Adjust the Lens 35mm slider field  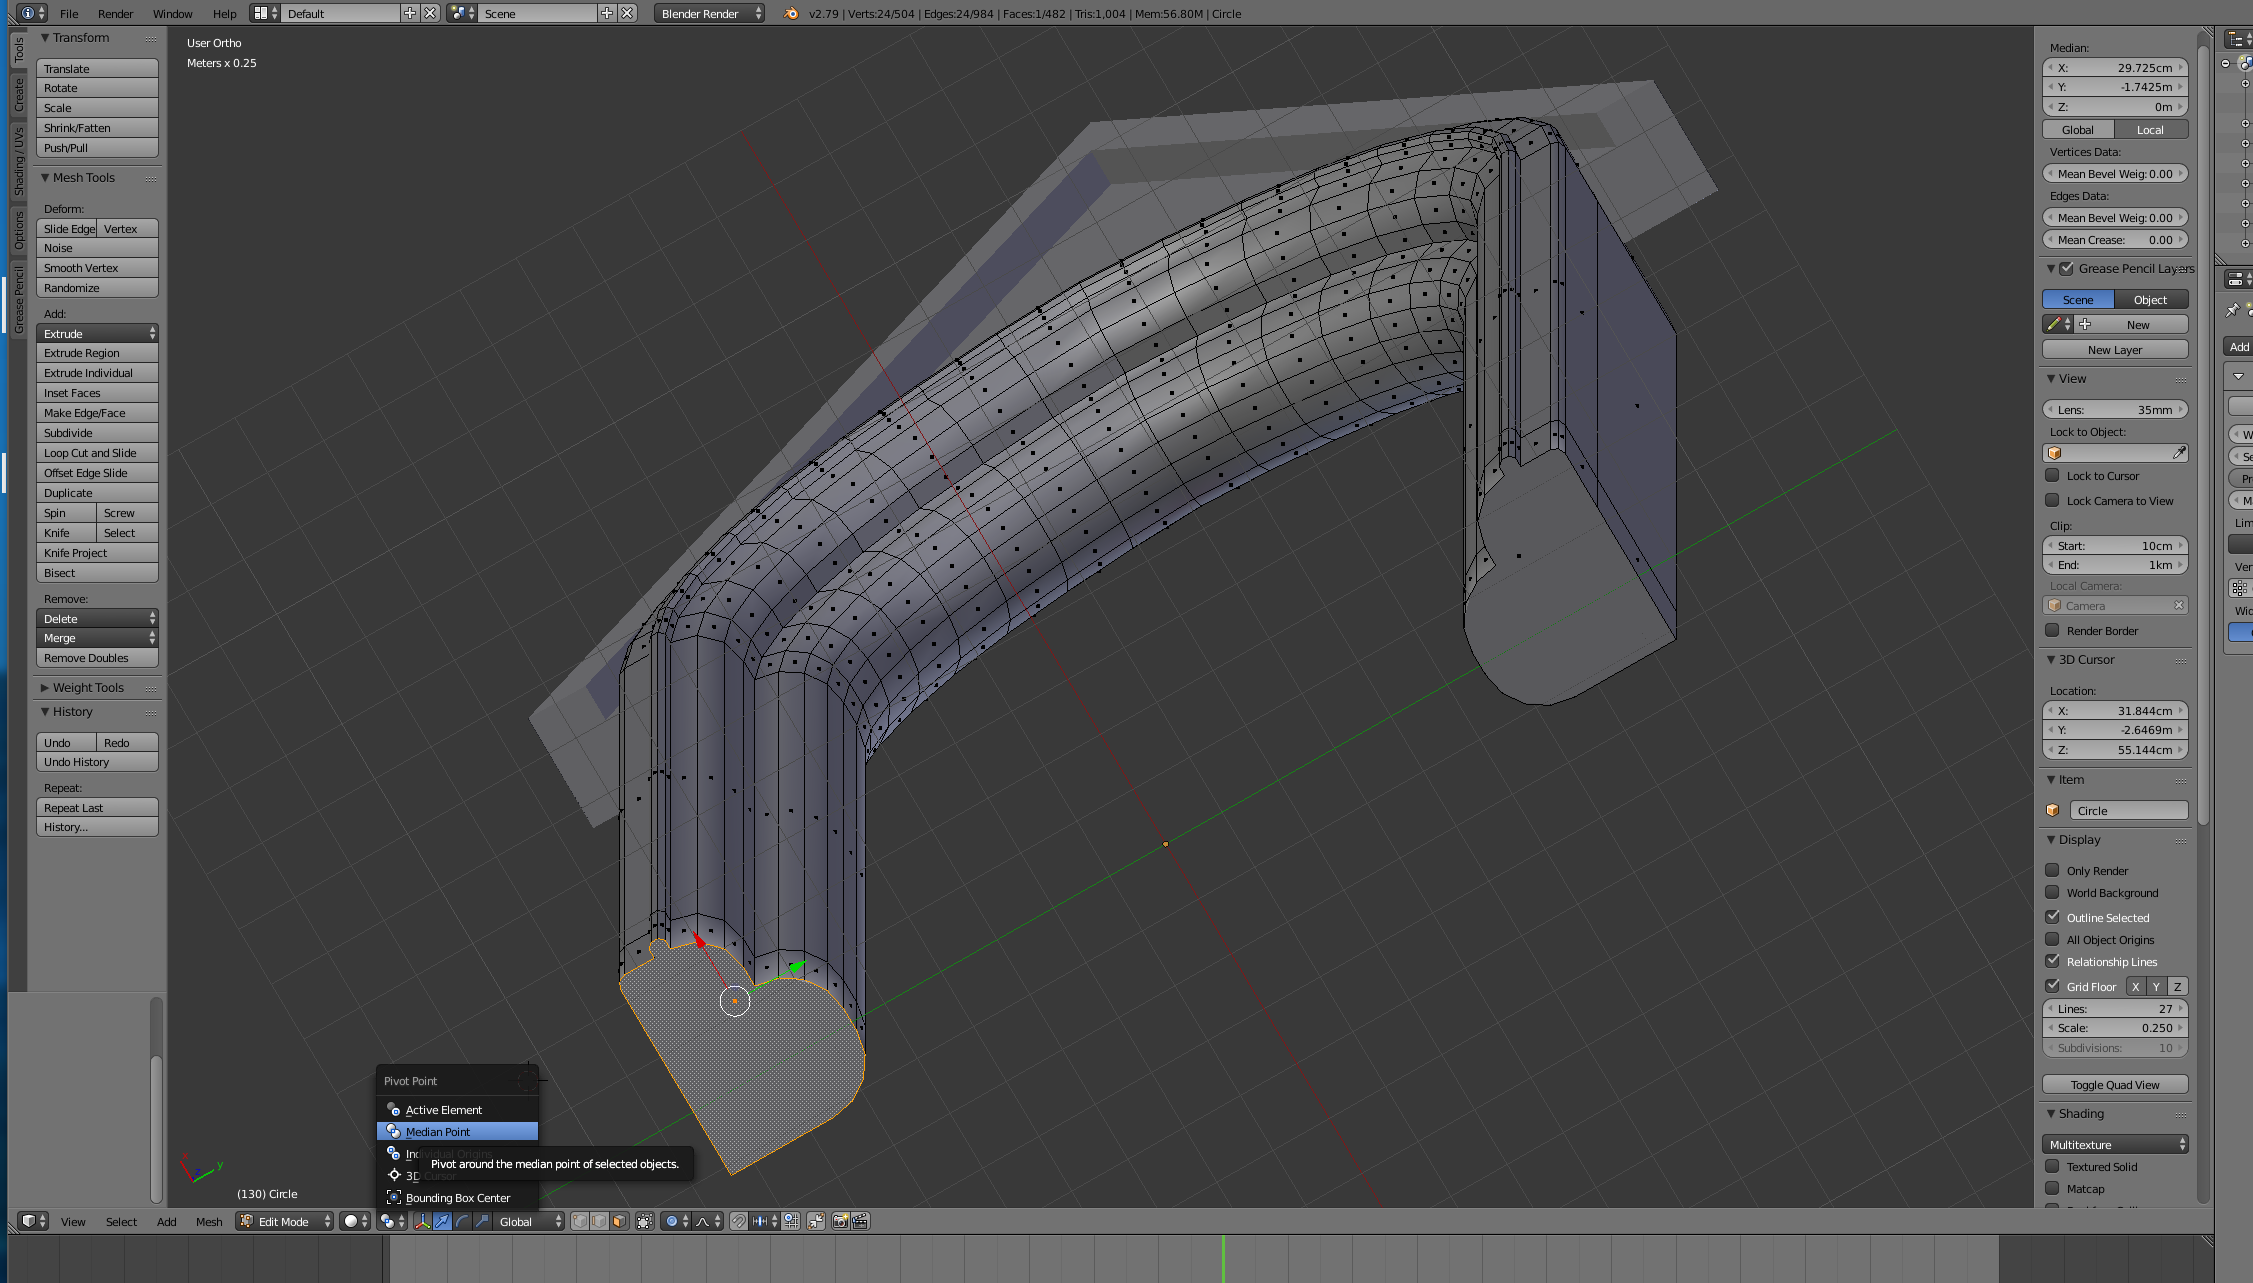click(2115, 409)
